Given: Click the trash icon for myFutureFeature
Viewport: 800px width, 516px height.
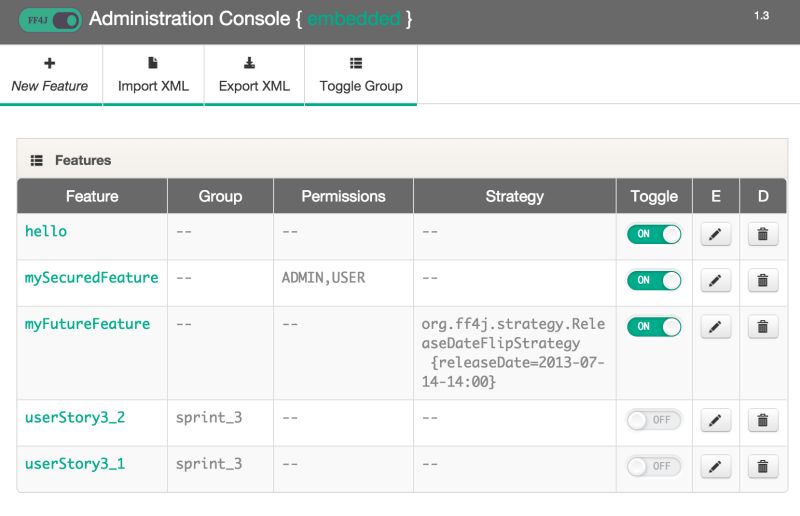Looking at the screenshot, I should (x=763, y=327).
